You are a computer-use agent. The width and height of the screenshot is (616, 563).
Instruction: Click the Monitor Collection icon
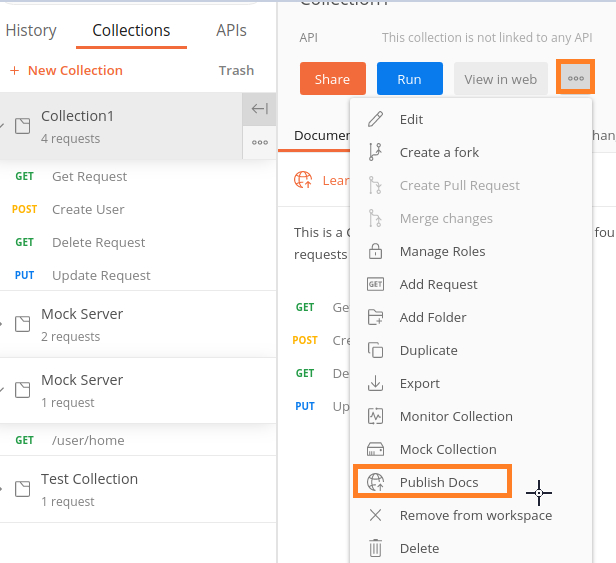[376, 416]
